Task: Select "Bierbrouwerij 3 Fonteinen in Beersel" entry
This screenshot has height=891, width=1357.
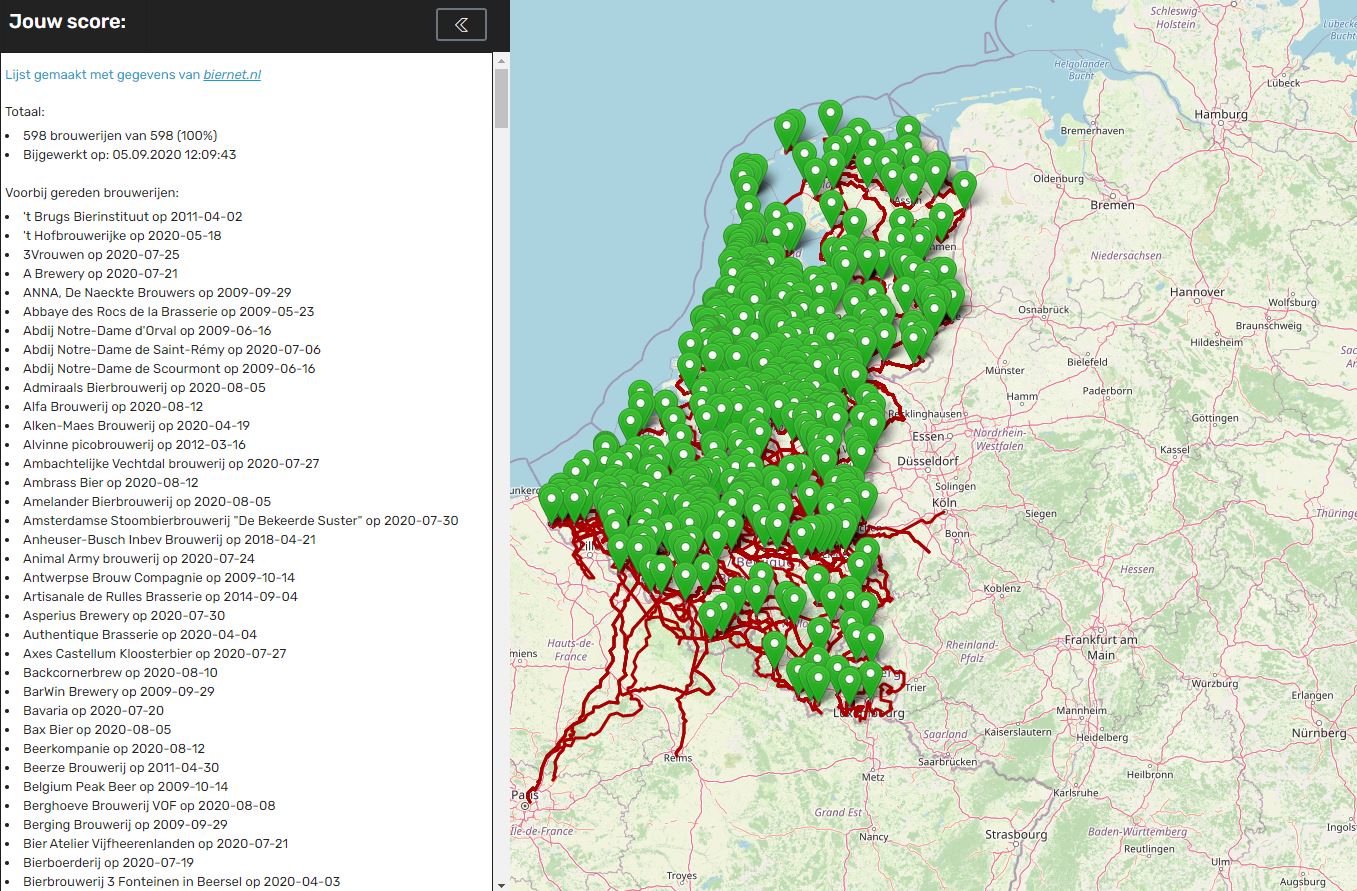Action: click(x=182, y=882)
